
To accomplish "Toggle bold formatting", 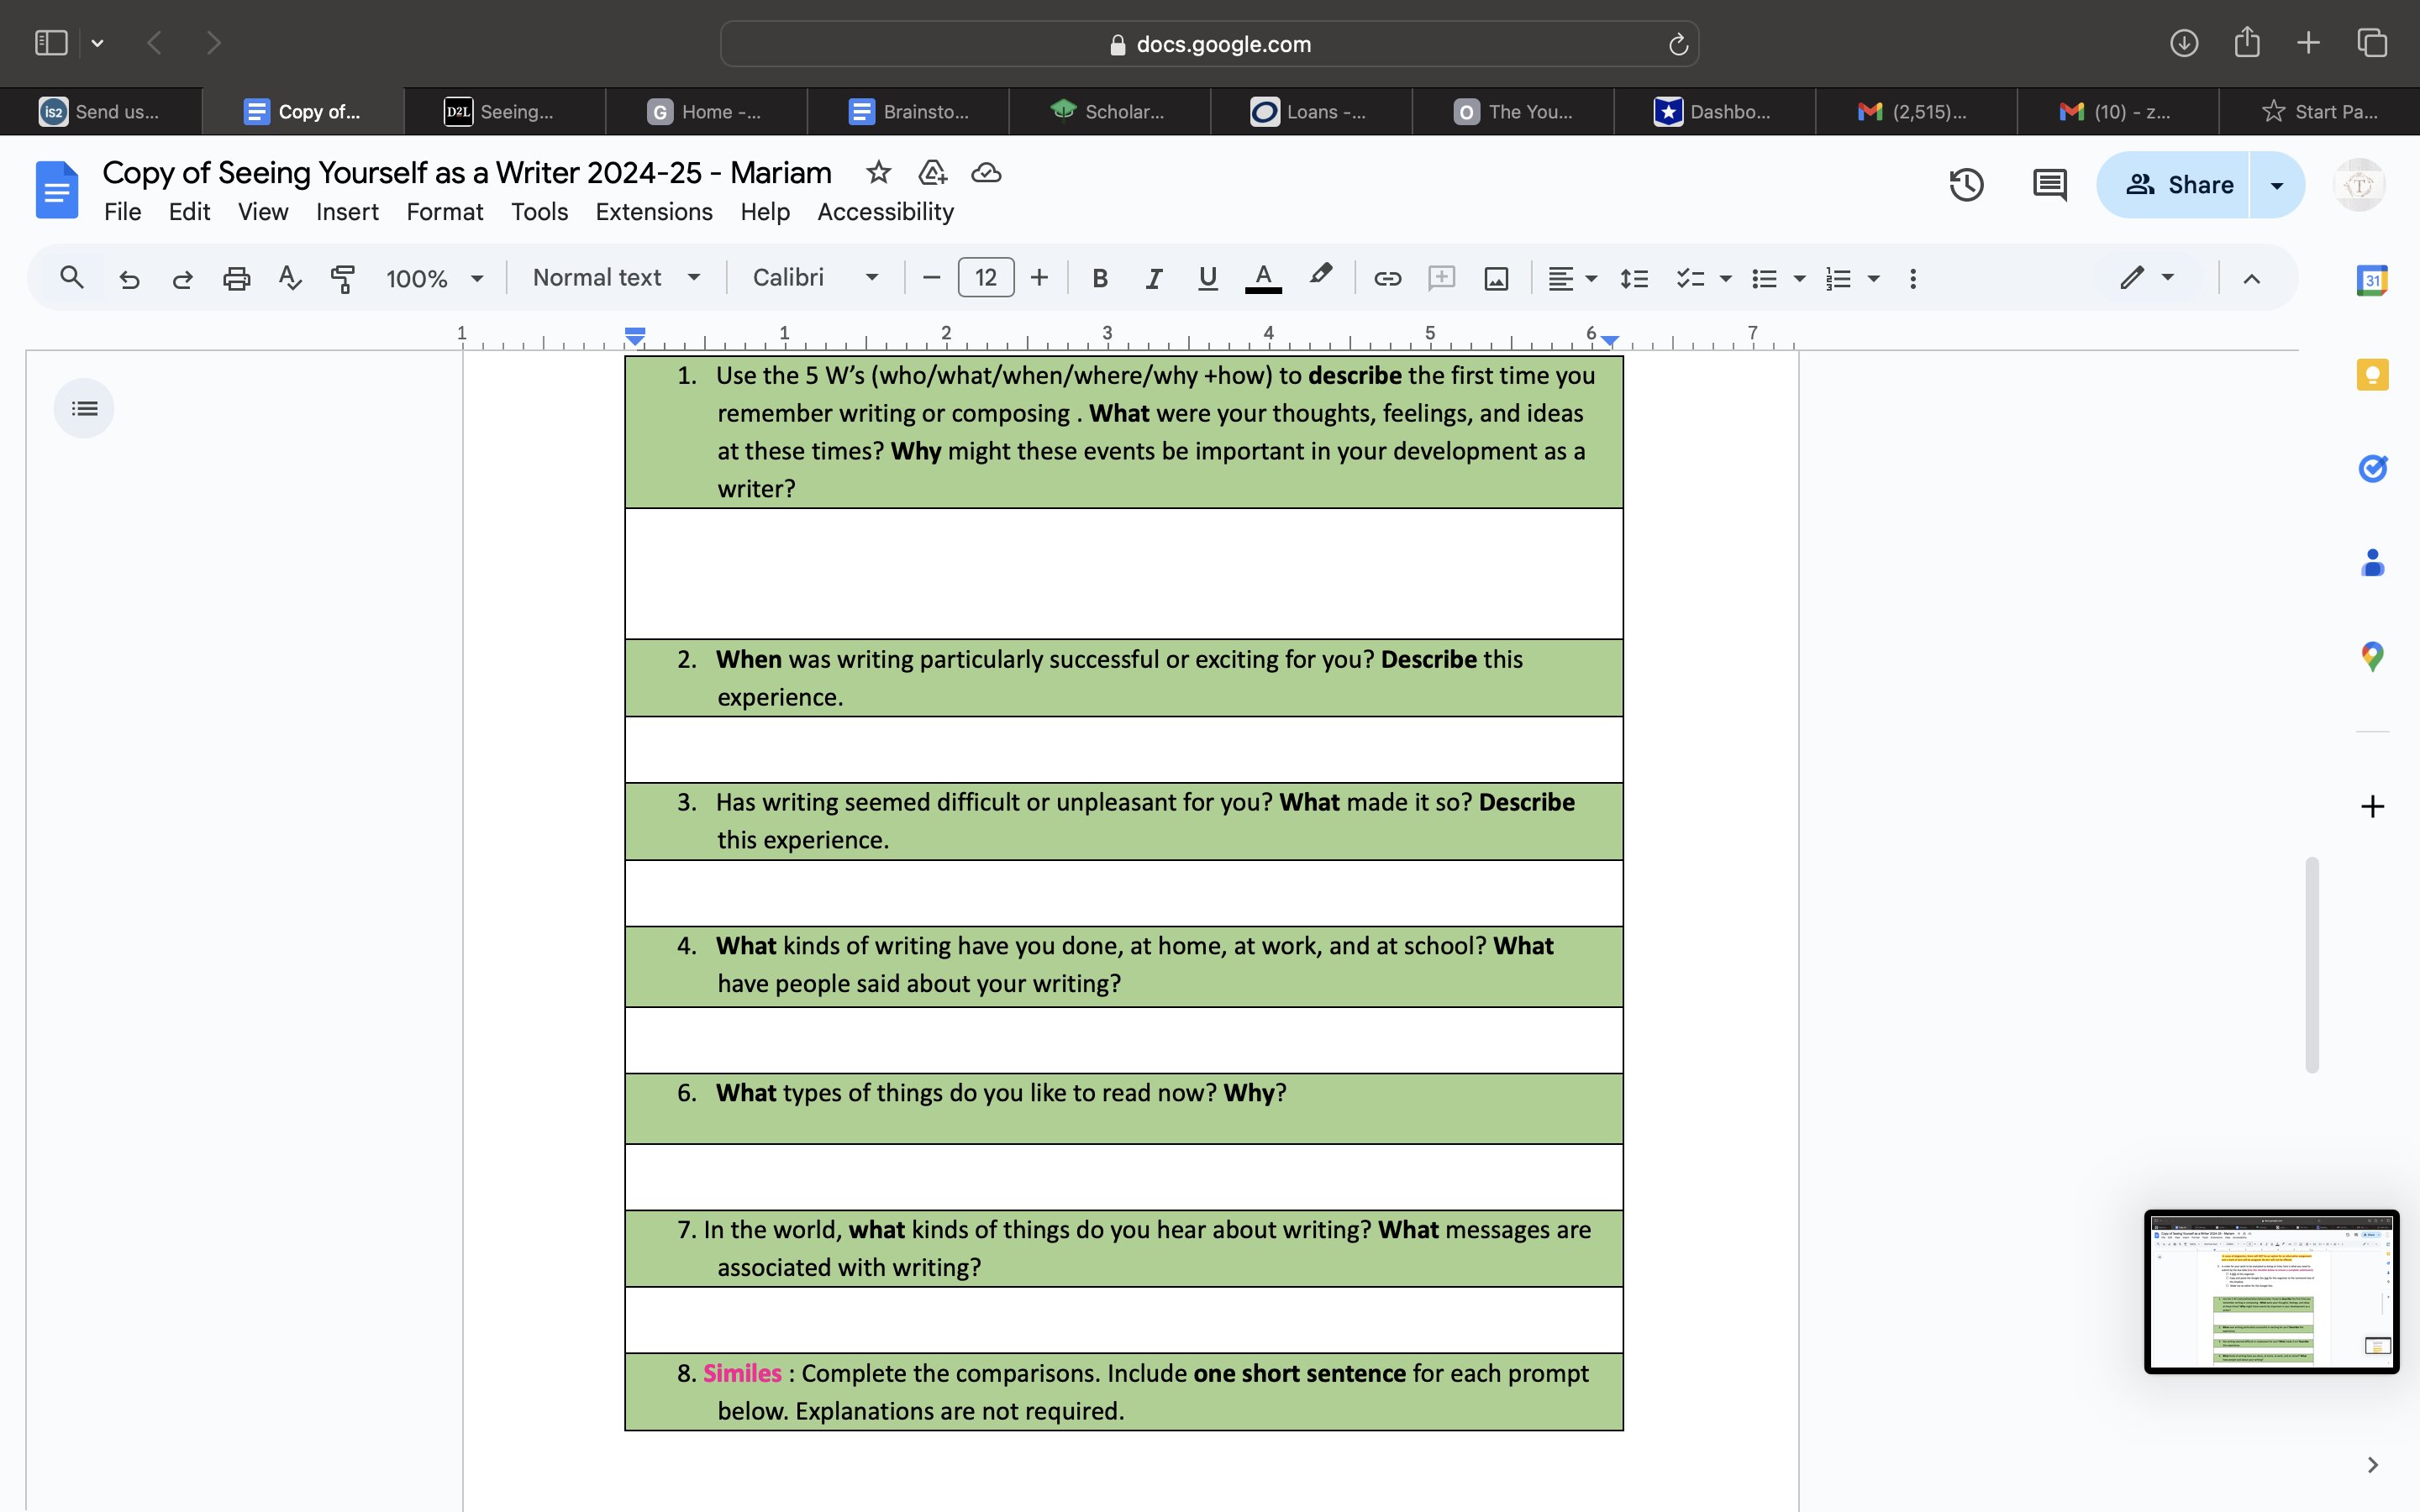I will pyautogui.click(x=1100, y=278).
